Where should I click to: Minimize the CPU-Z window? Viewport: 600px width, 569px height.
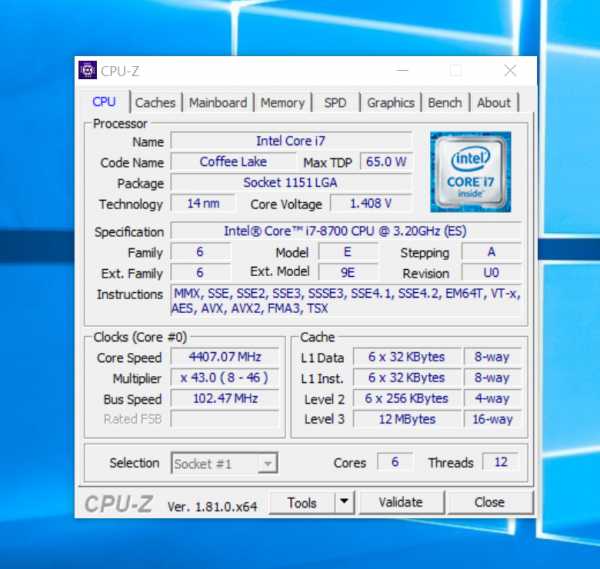(x=402, y=70)
